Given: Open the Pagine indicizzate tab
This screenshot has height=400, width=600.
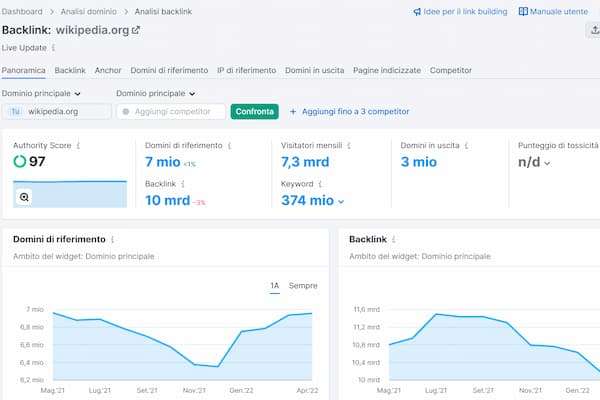Looking at the screenshot, I should click(386, 71).
